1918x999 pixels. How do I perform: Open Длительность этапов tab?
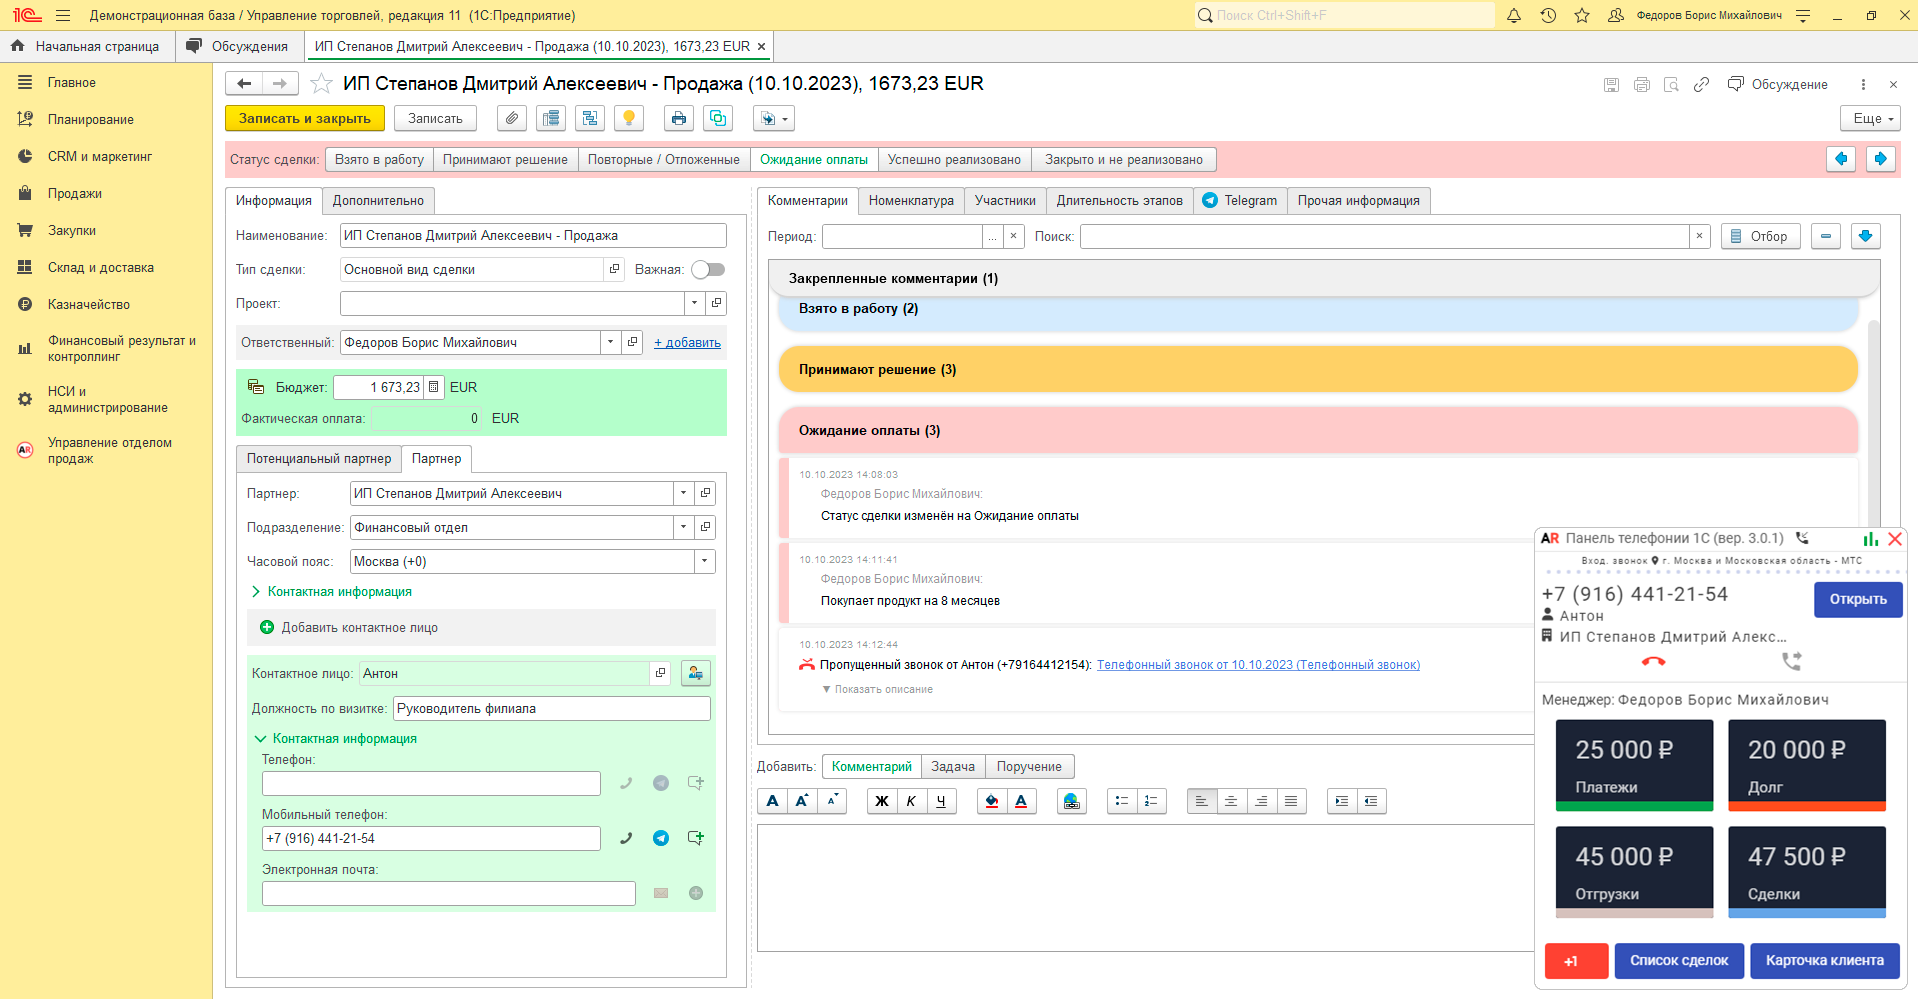[x=1119, y=200]
